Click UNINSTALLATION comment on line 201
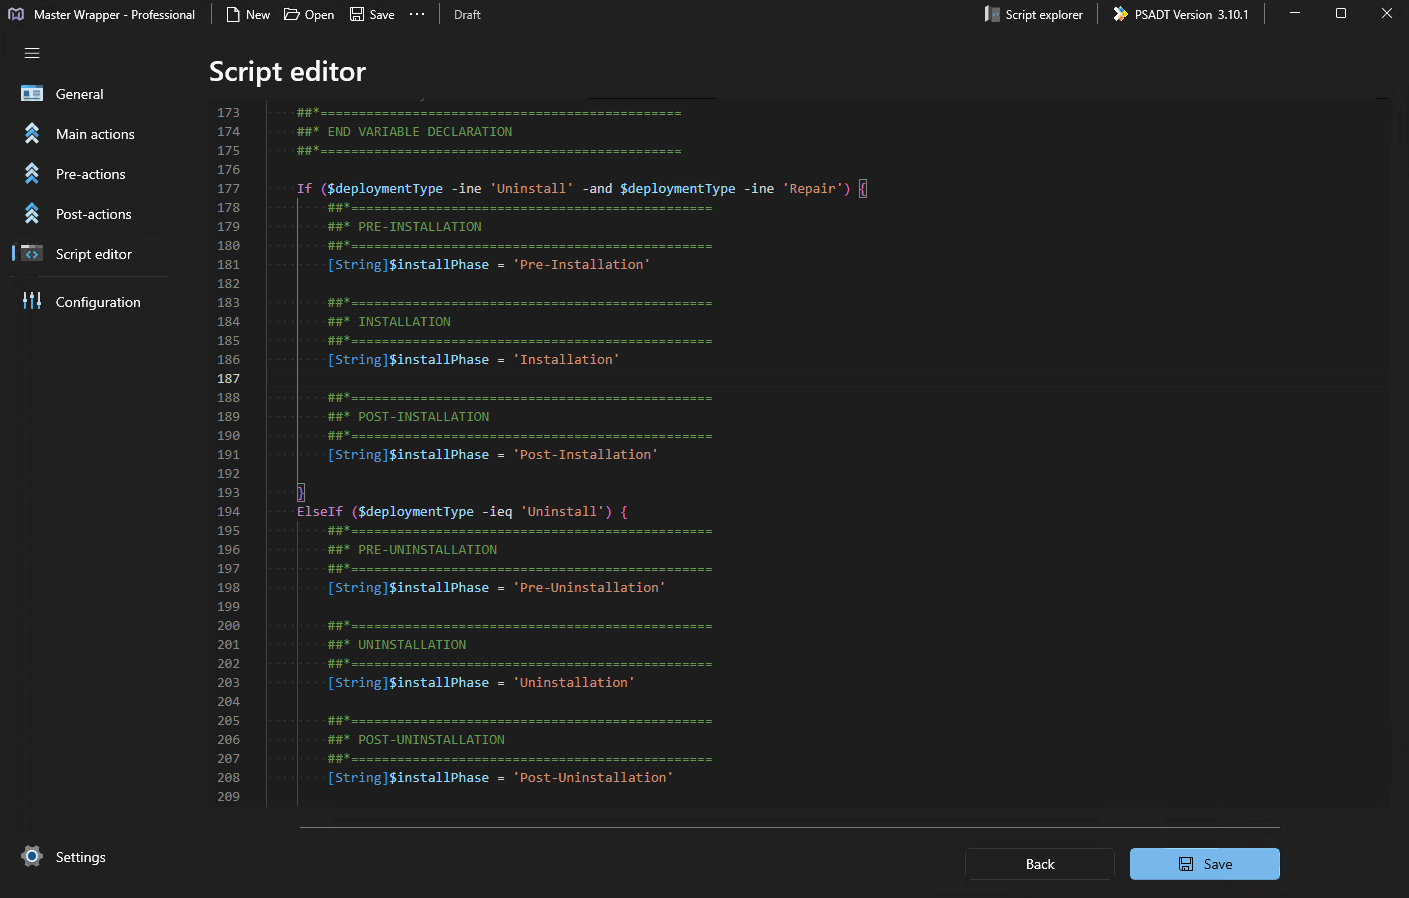 (412, 645)
